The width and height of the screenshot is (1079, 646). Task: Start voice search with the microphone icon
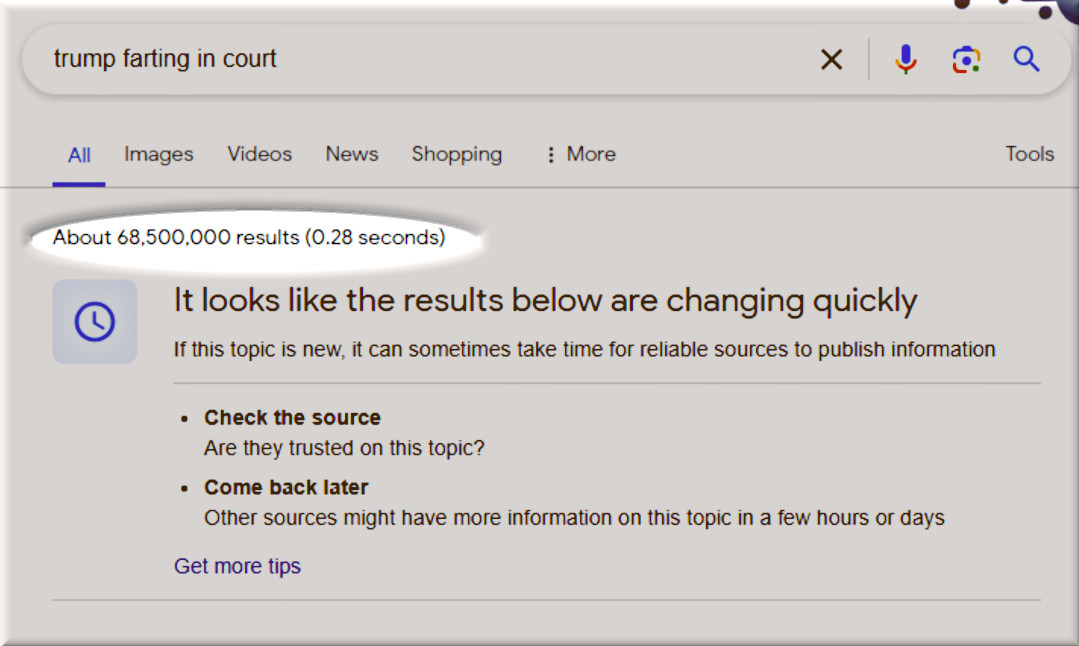click(x=906, y=60)
